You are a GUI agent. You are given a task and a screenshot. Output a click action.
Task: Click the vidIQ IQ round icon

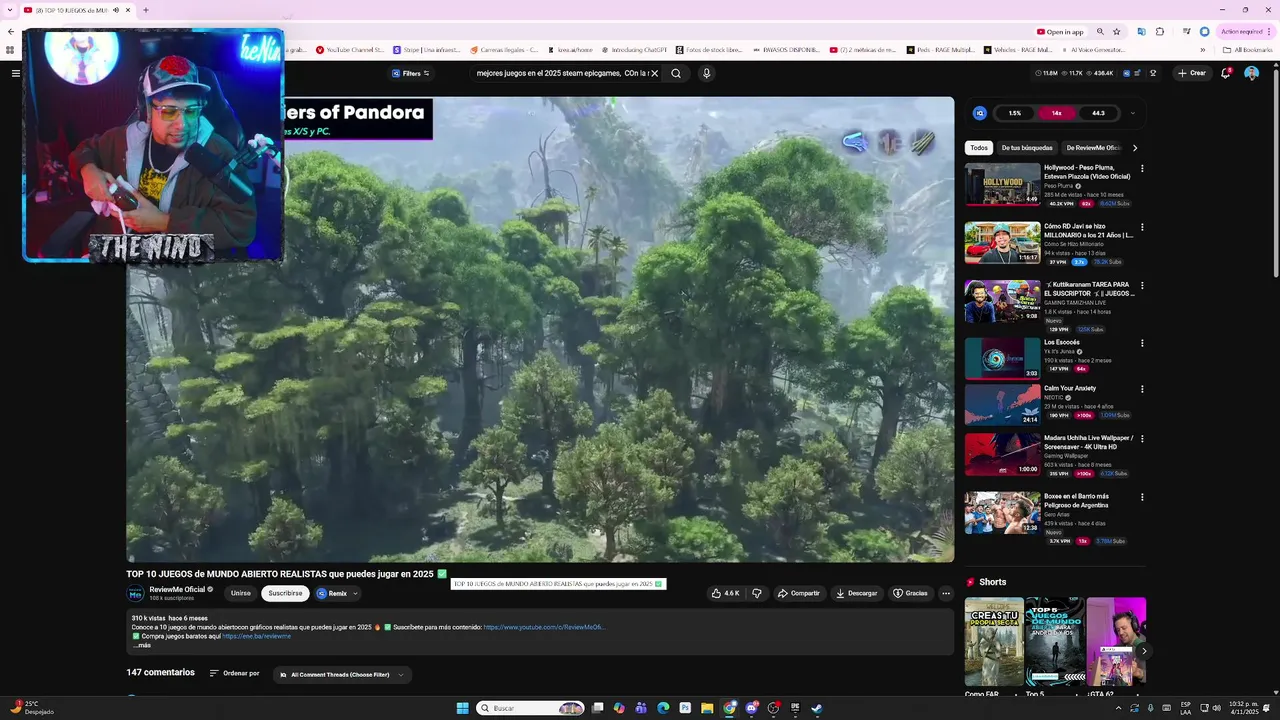pyautogui.click(x=979, y=113)
